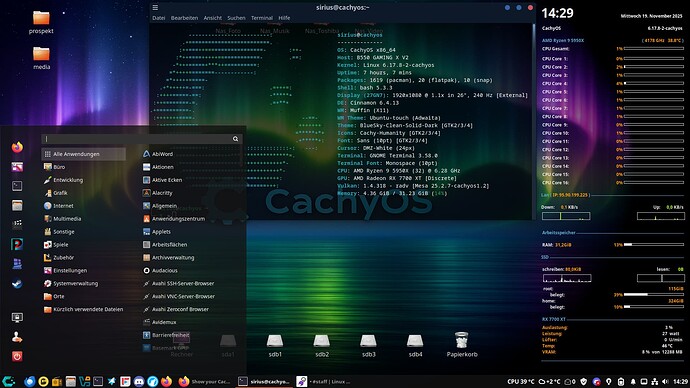Click the menu search input field
The width and height of the screenshot is (690, 388).
tap(142, 139)
